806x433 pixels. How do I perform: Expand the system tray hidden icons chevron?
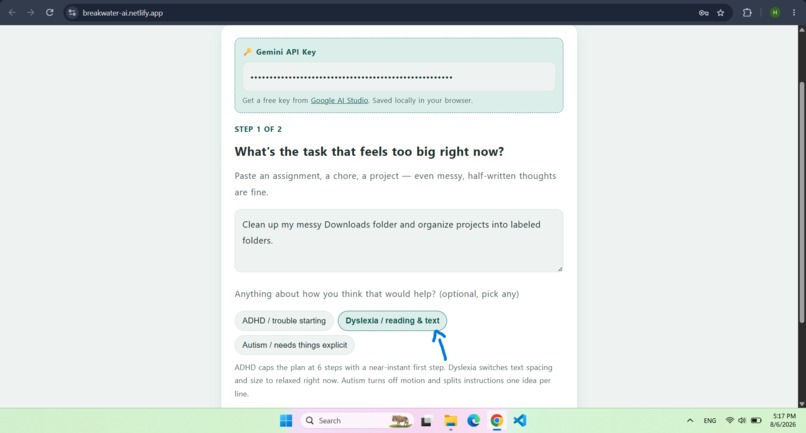(690, 421)
